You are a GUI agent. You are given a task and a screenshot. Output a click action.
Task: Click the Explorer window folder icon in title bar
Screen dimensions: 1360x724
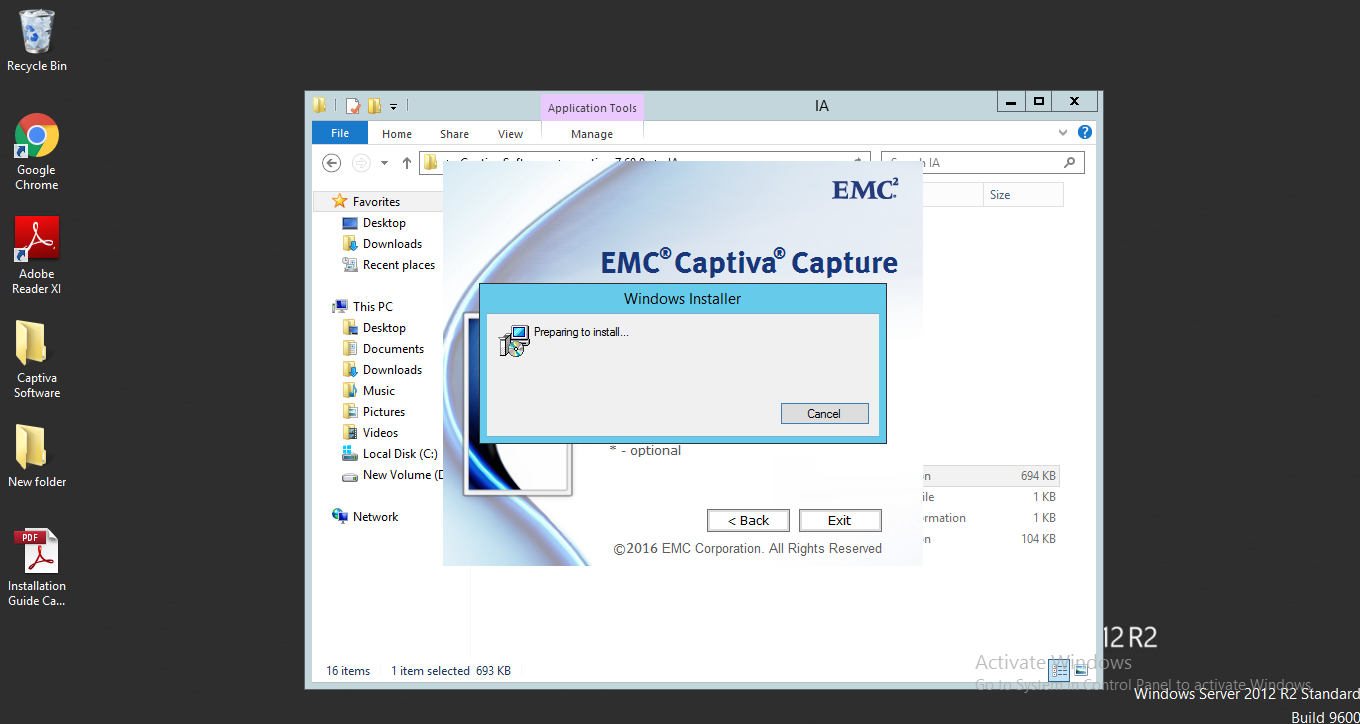pyautogui.click(x=320, y=105)
